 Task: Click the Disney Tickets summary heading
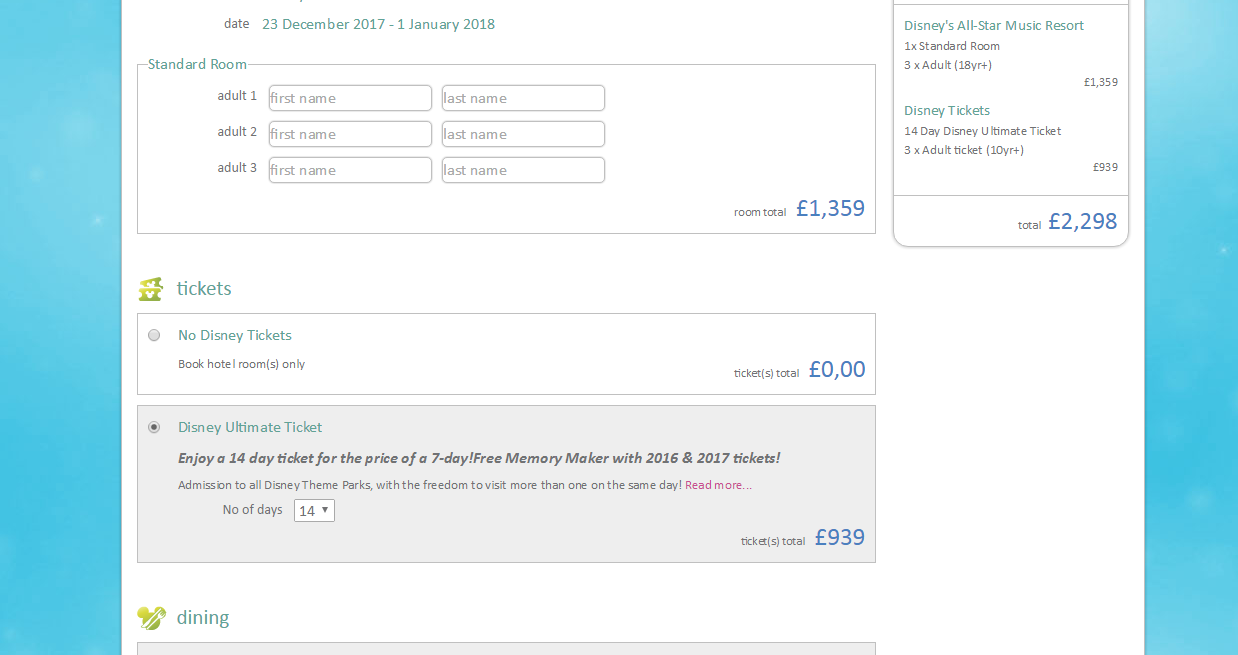point(947,111)
